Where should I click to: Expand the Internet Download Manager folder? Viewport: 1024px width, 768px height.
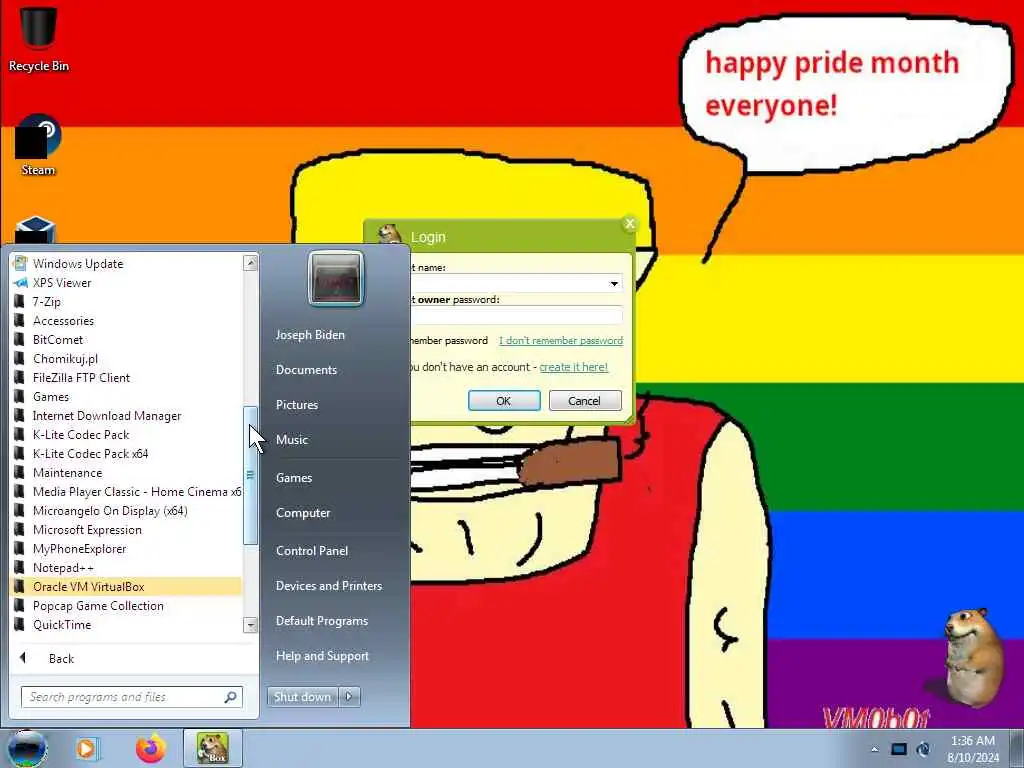(127, 415)
